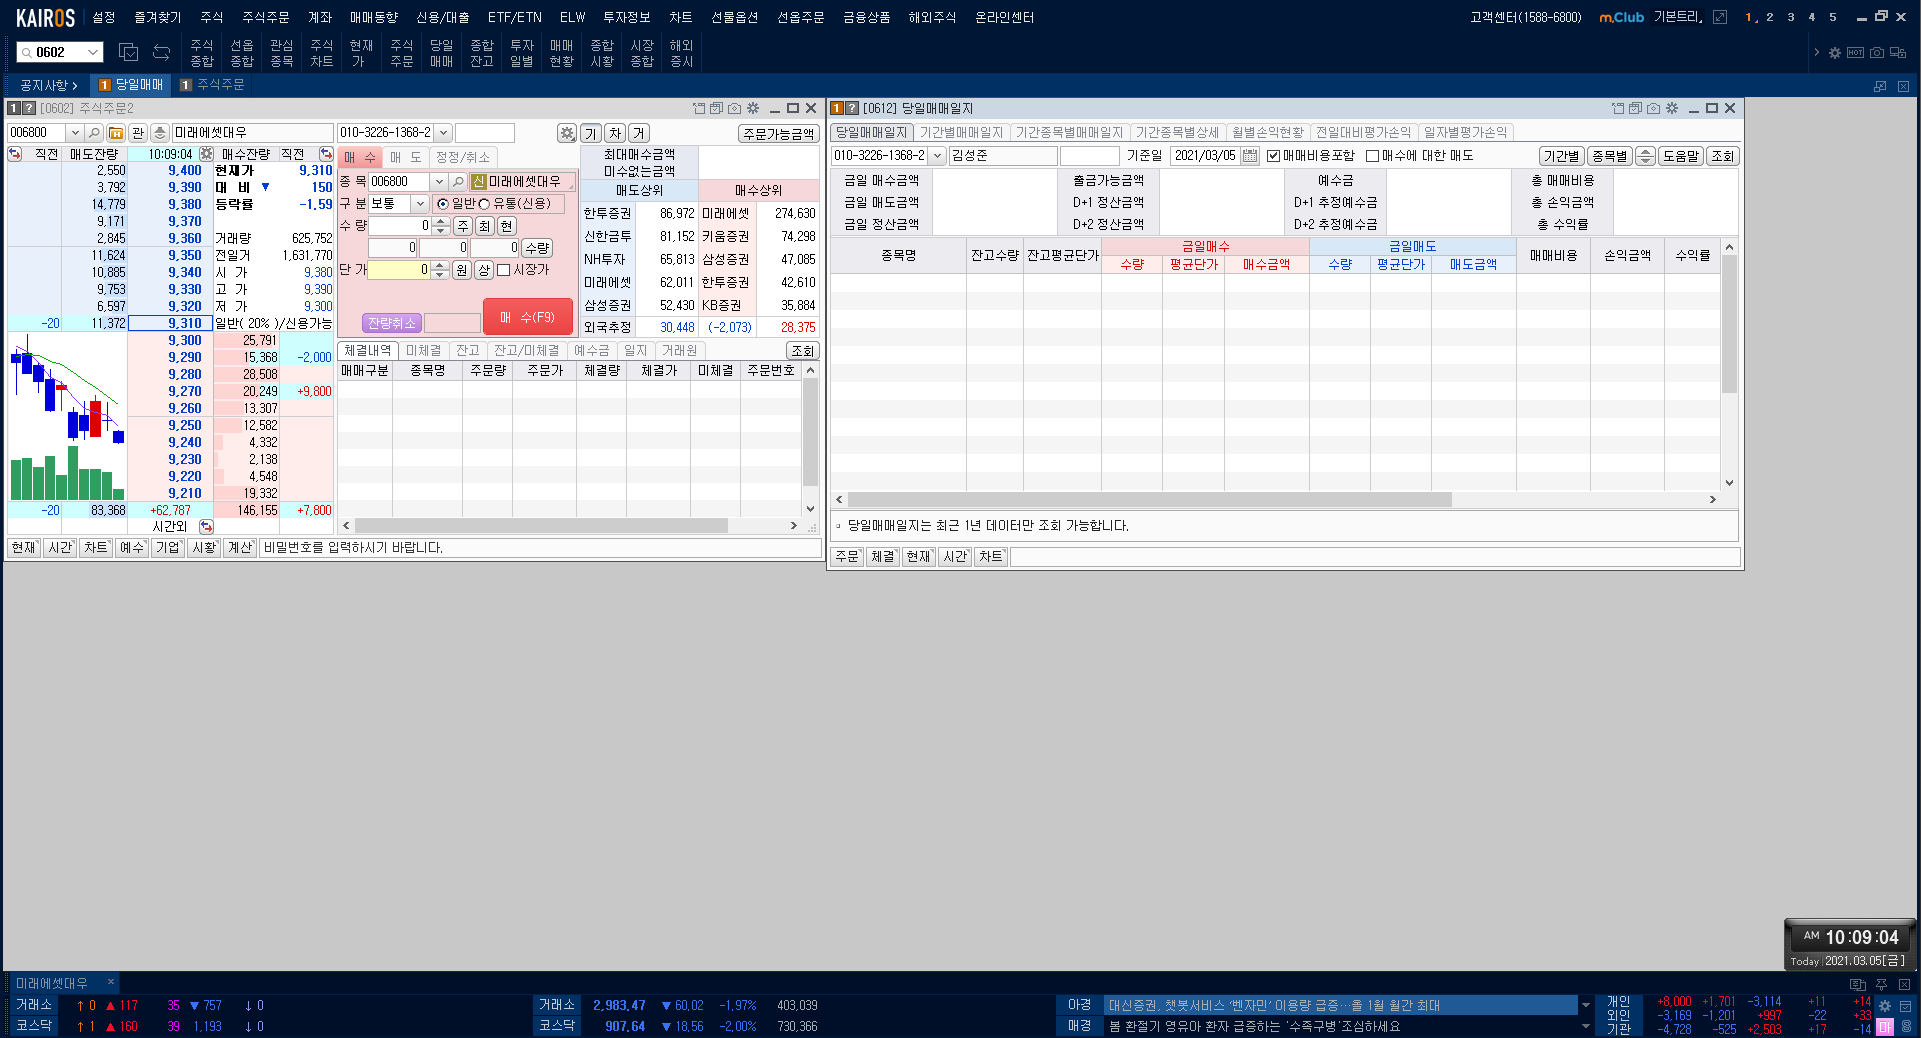This screenshot has height=1038, width=1921.
Task: Click the screen sync arrows icon in toolbar
Action: click(x=161, y=52)
